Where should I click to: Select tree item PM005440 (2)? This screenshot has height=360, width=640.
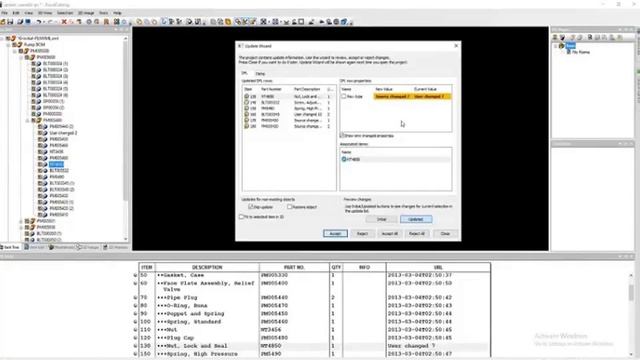pyautogui.click(x=62, y=127)
